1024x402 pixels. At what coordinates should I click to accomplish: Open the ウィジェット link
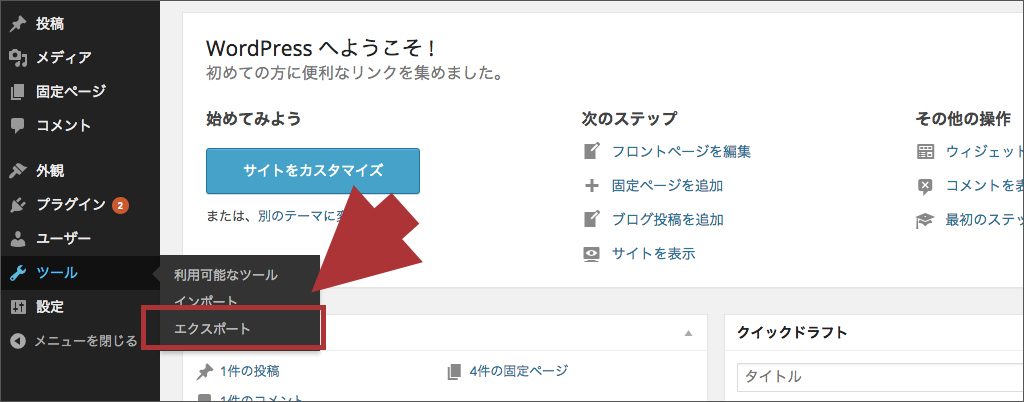984,152
